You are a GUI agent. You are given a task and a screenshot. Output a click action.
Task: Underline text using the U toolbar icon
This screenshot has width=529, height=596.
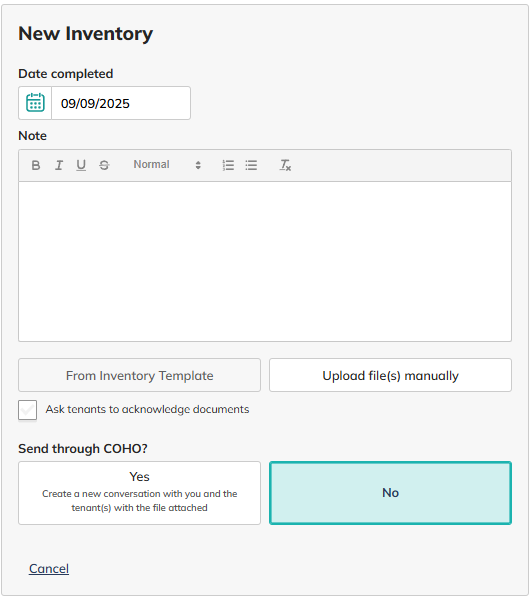tap(81, 165)
